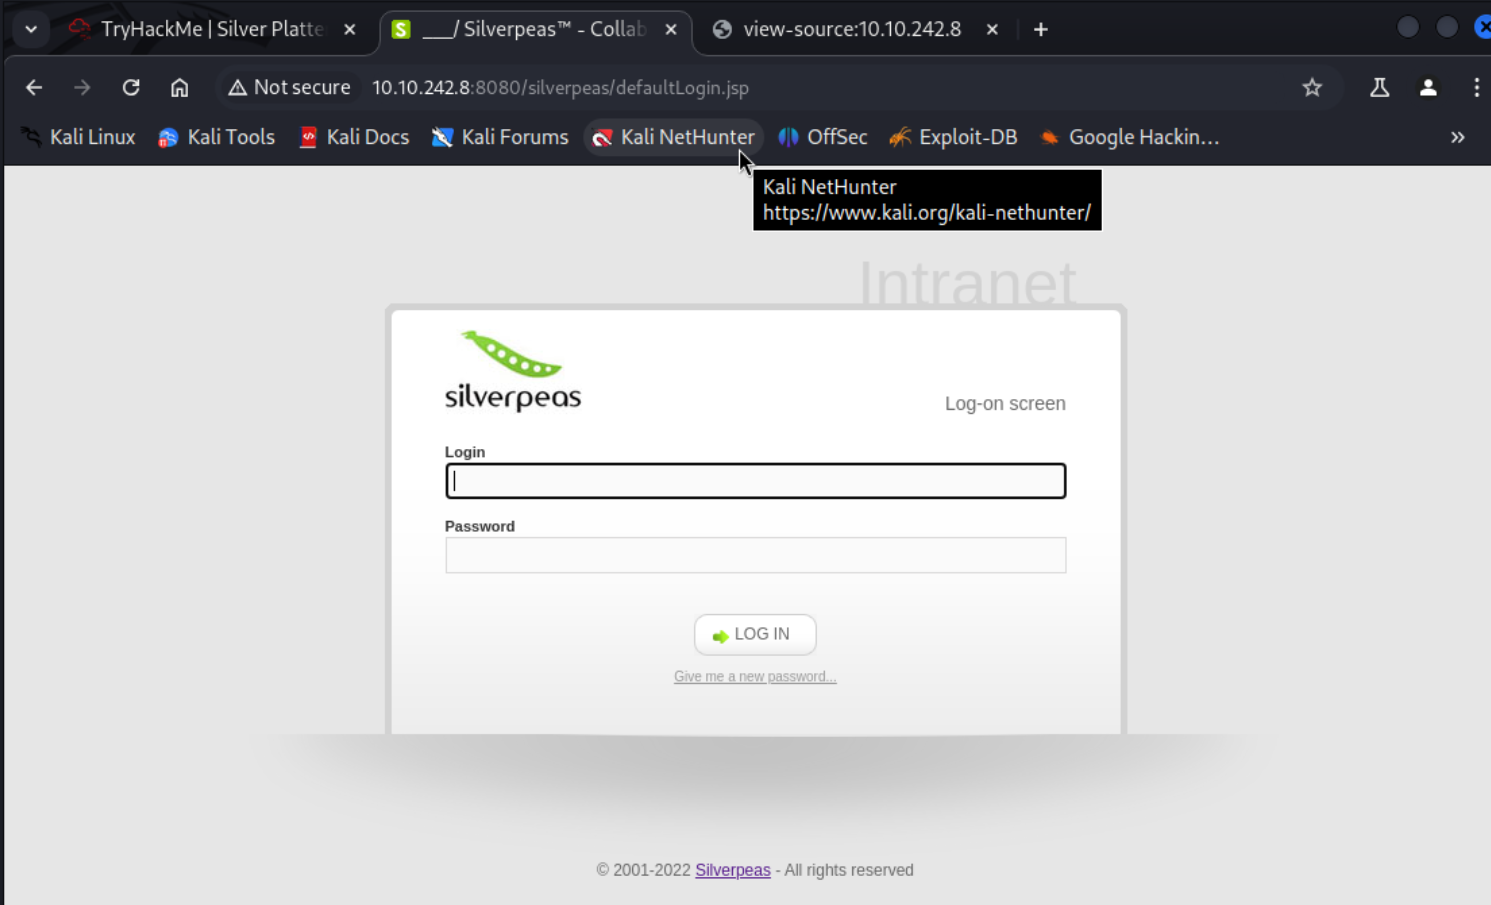The width and height of the screenshot is (1491, 905).
Task: Open the browser profile icon
Action: tap(1428, 88)
